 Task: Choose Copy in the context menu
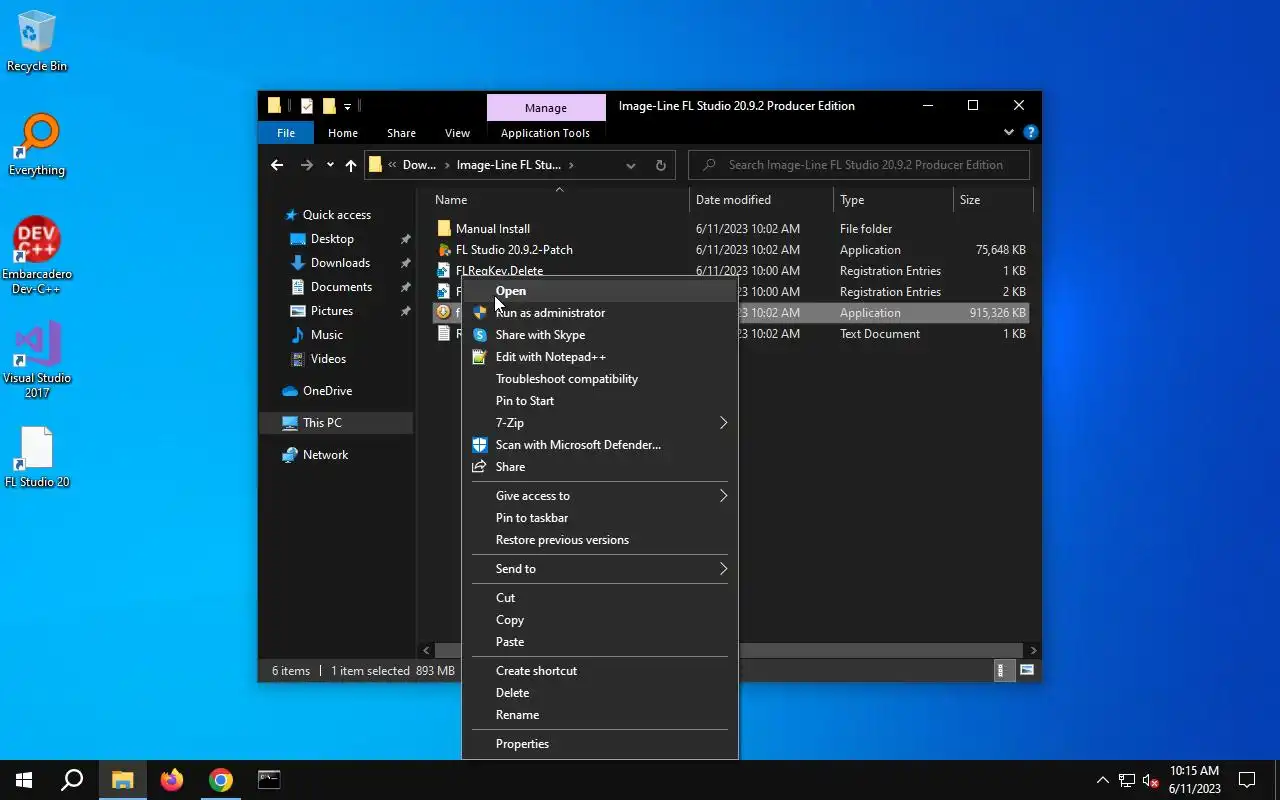click(x=600, y=620)
